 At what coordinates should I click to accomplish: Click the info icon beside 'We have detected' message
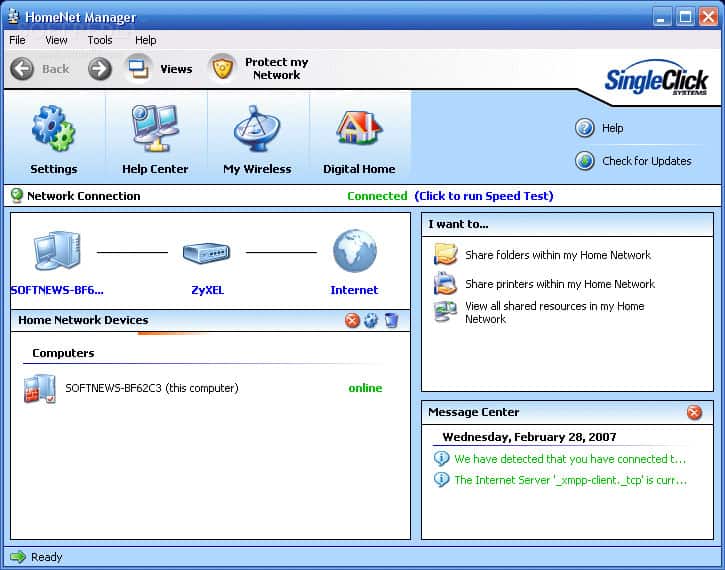click(442, 458)
